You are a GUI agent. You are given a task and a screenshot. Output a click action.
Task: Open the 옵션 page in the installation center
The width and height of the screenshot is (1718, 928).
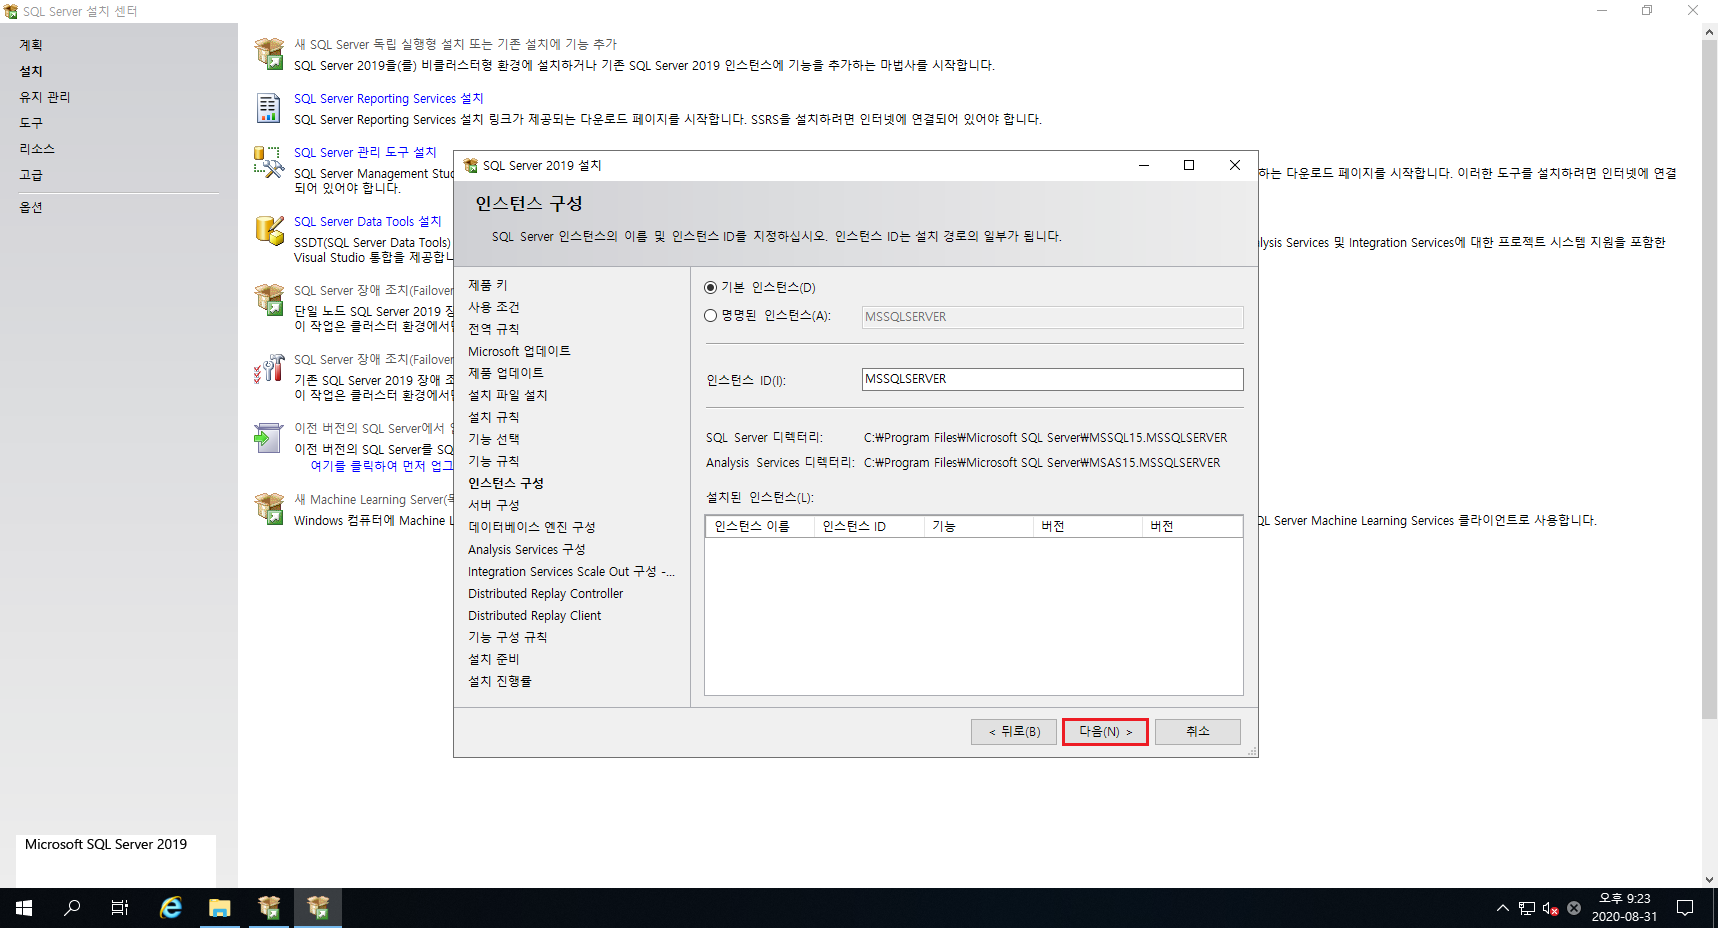click(x=31, y=207)
